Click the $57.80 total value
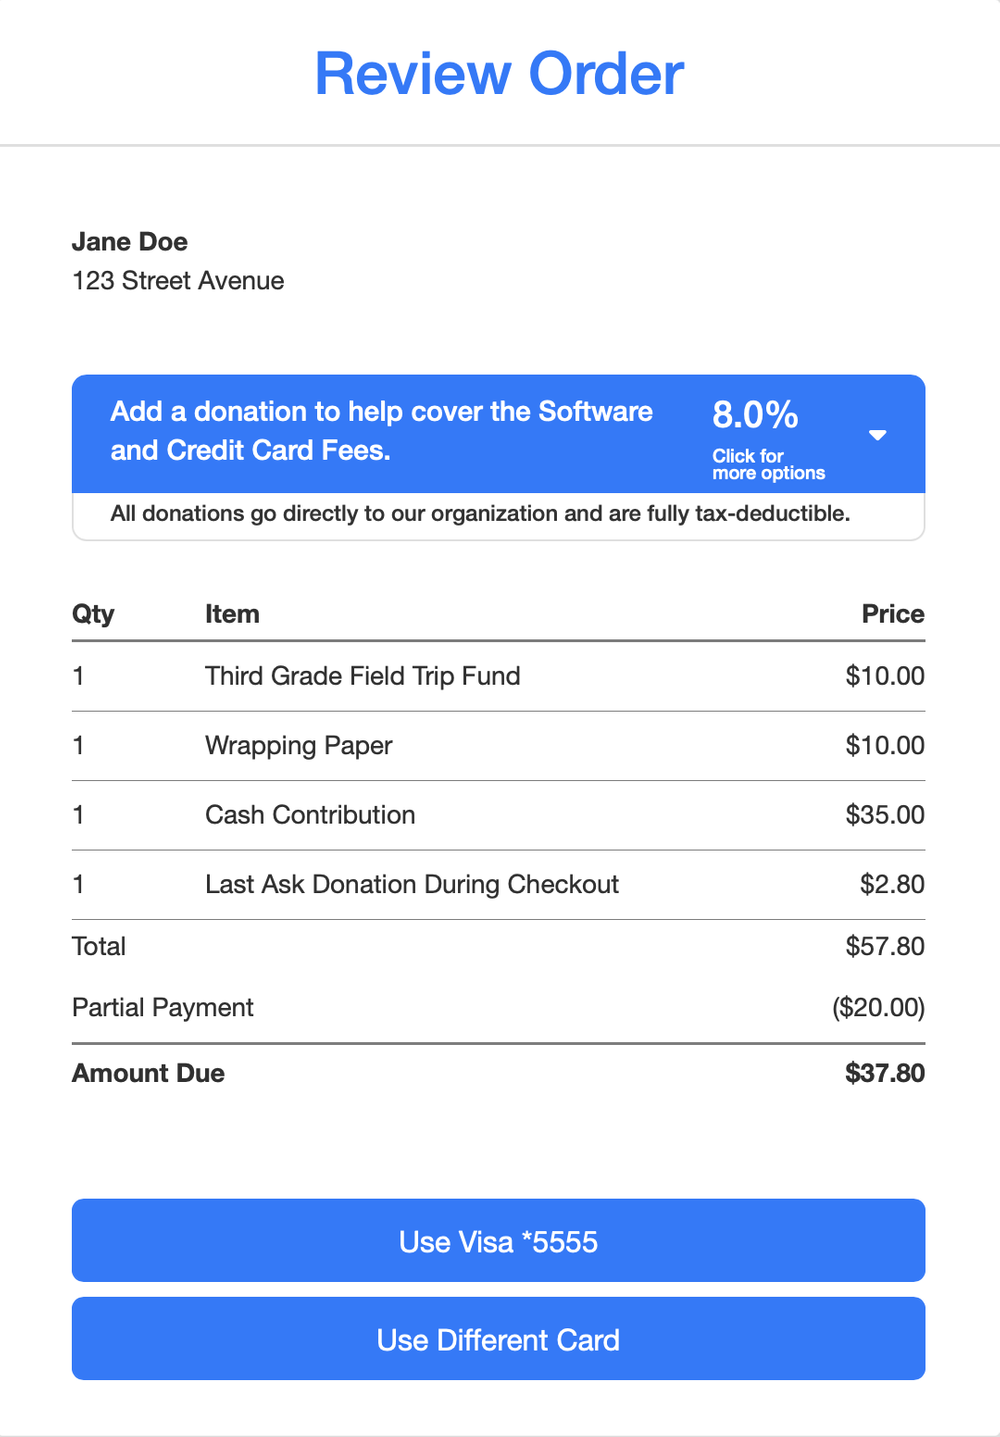The width and height of the screenshot is (1000, 1437). coord(884,946)
